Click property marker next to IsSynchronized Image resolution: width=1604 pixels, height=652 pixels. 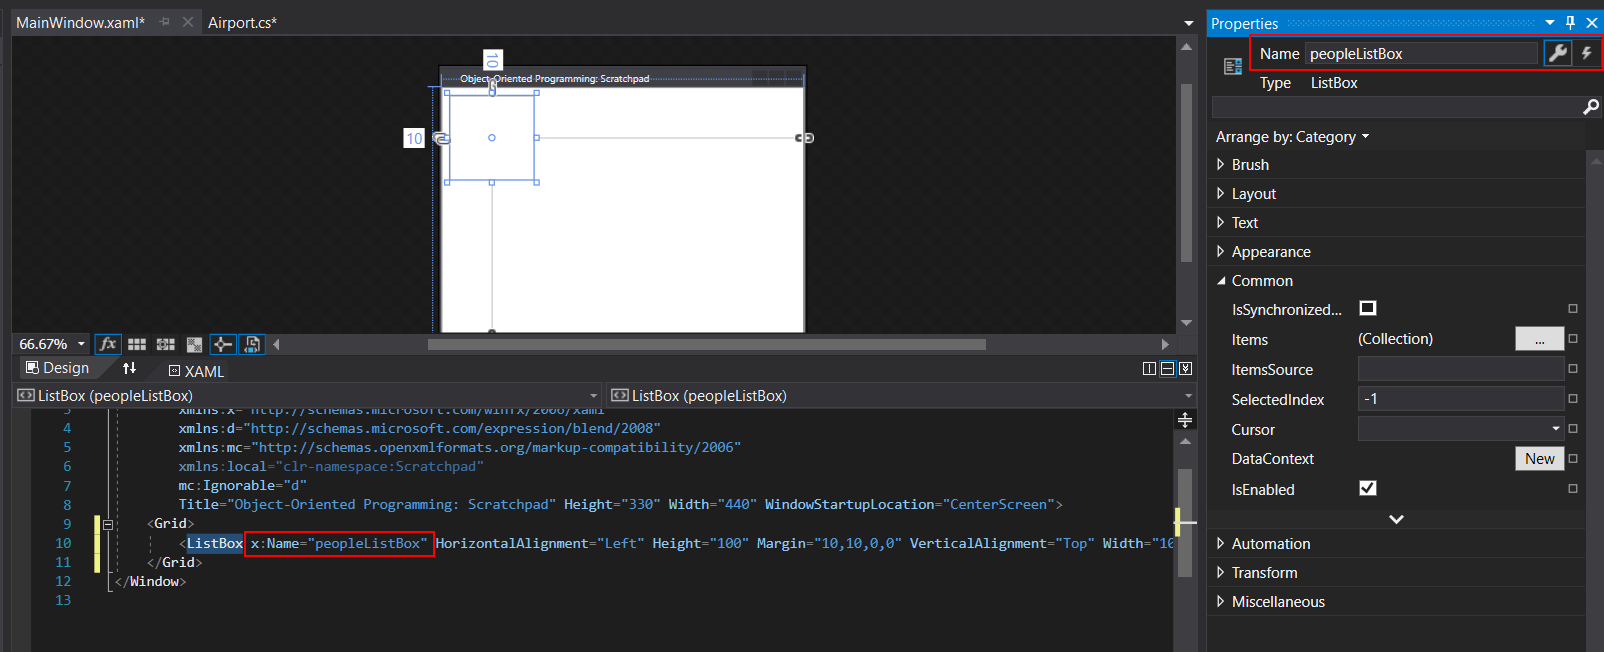pos(1572,309)
